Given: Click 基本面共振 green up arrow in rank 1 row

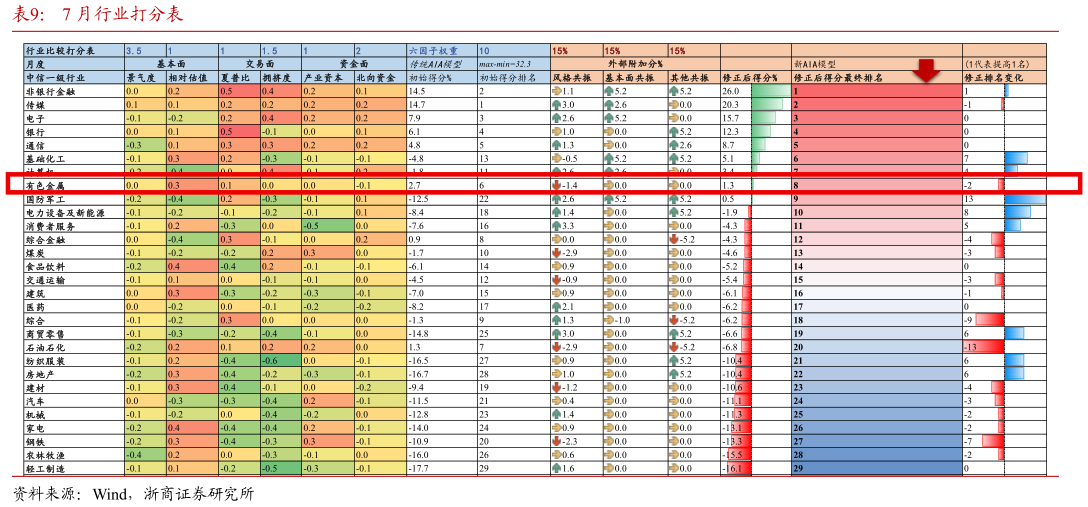Looking at the screenshot, I should (x=608, y=90).
